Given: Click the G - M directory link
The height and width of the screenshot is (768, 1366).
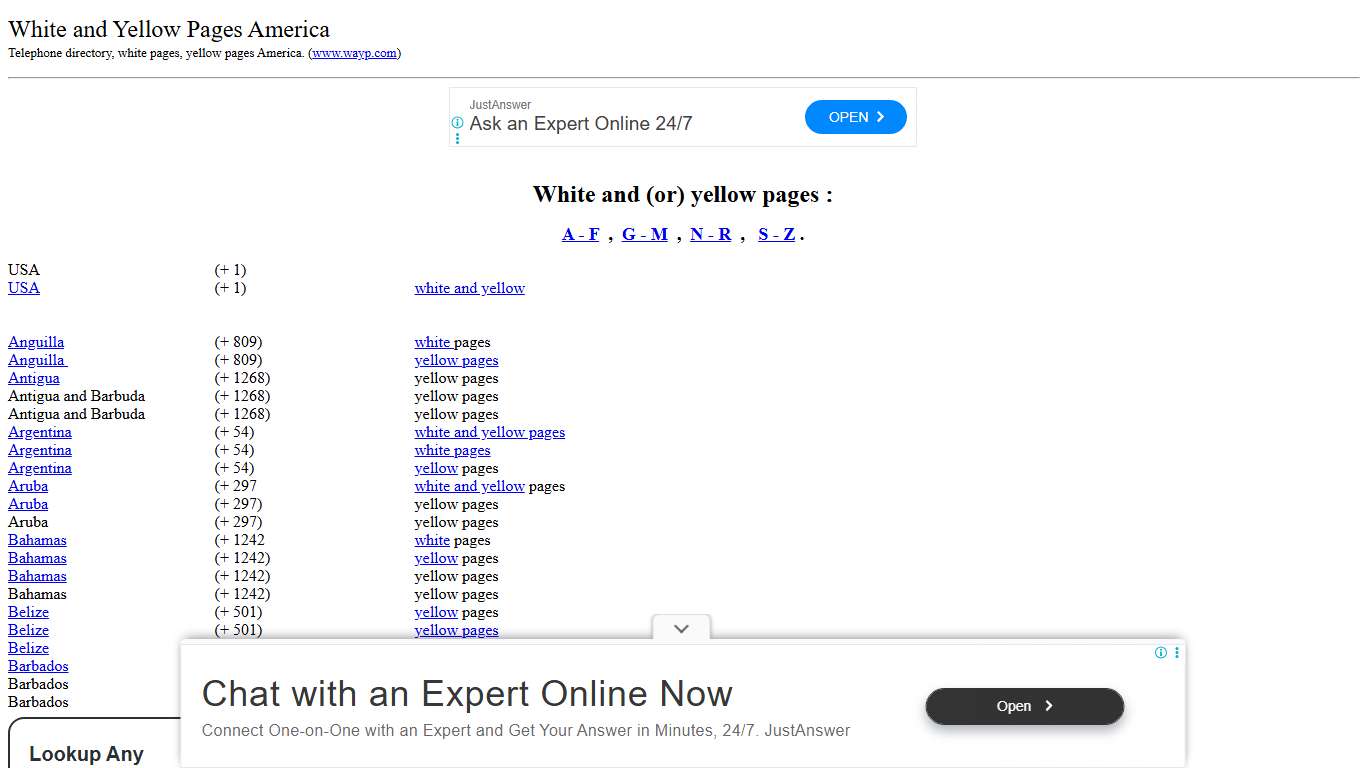Looking at the screenshot, I should click(x=644, y=234).
